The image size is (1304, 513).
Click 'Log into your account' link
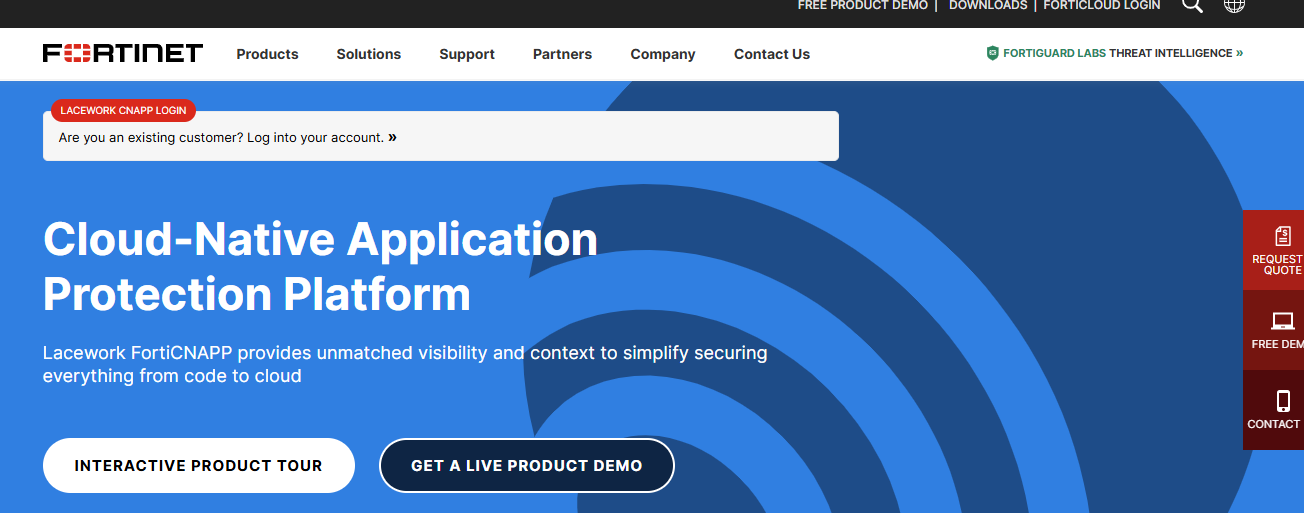point(322,137)
